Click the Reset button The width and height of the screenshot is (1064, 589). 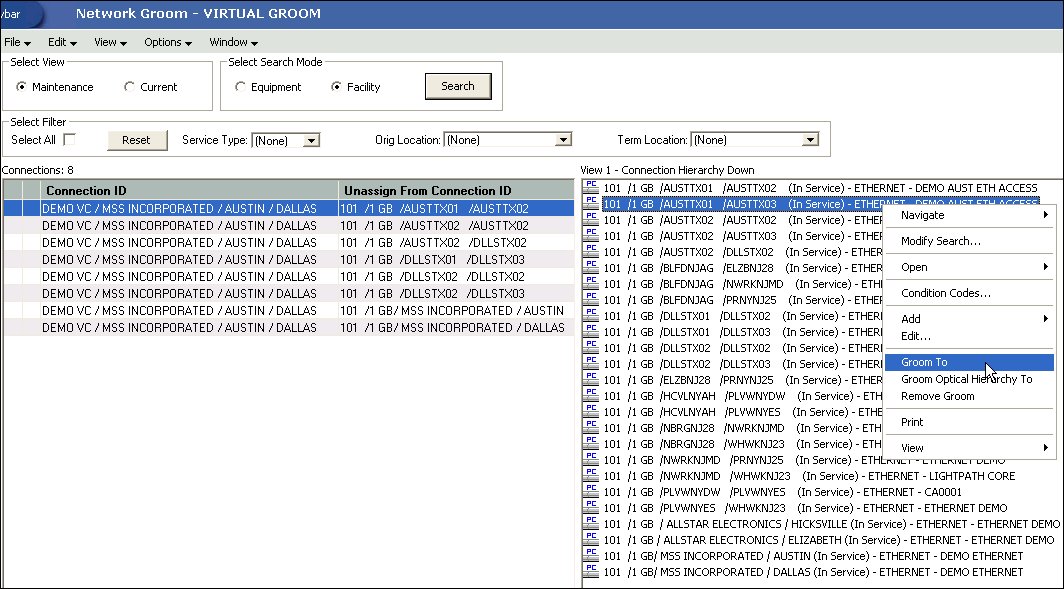(x=136, y=140)
